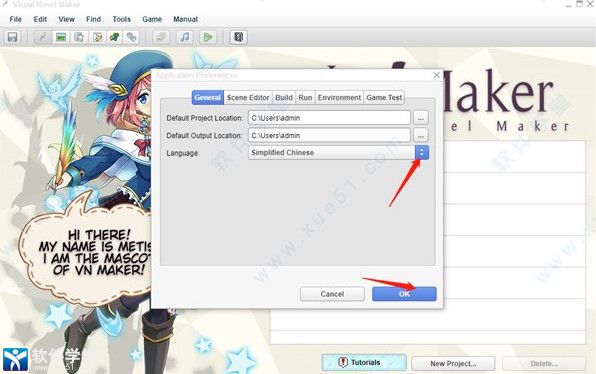596x374 pixels.
Task: Open the Language dropdown arrow
Action: (x=422, y=152)
